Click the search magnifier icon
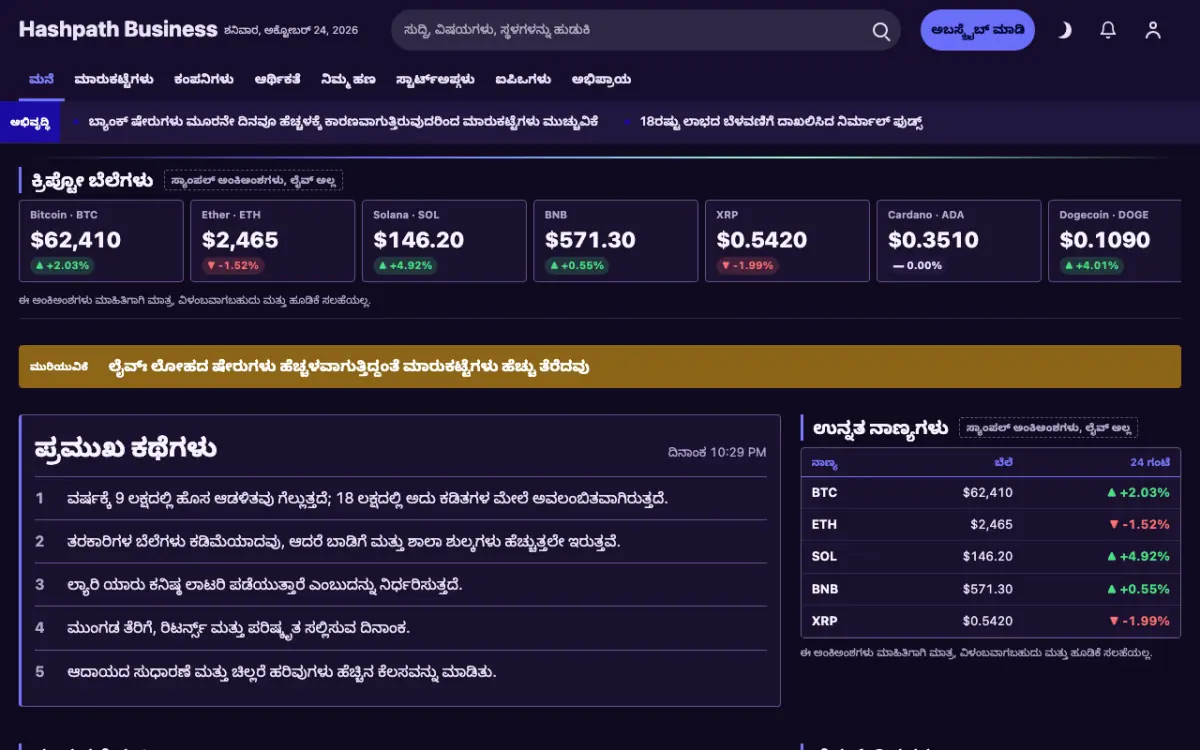1200x750 pixels. (x=881, y=31)
